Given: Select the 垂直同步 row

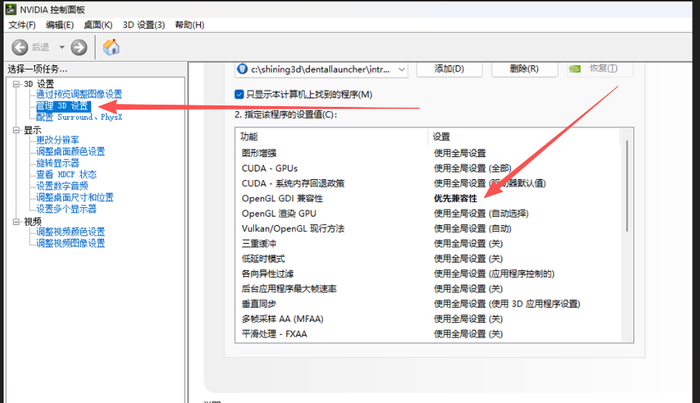Looking at the screenshot, I should pyautogui.click(x=428, y=304).
